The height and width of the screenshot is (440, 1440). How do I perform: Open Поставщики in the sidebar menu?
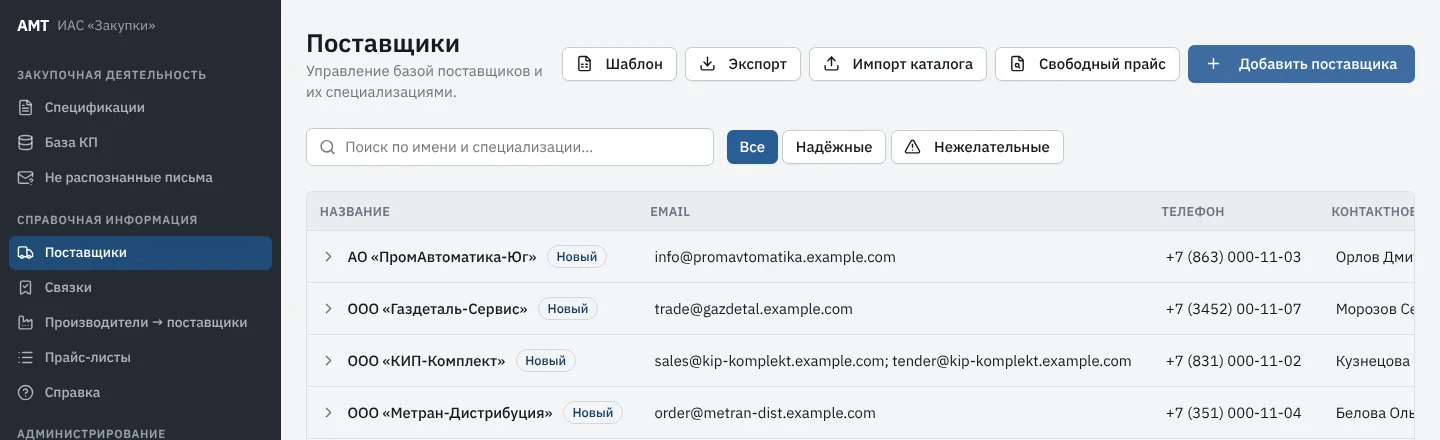tap(140, 252)
